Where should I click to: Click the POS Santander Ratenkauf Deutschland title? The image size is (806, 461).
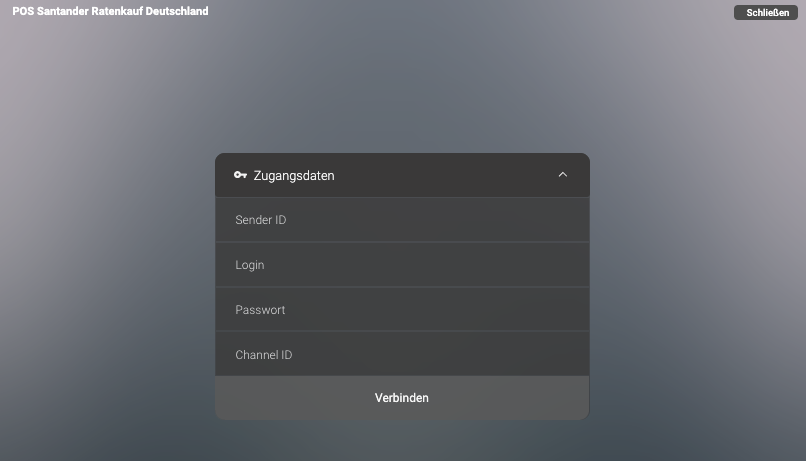coord(111,11)
